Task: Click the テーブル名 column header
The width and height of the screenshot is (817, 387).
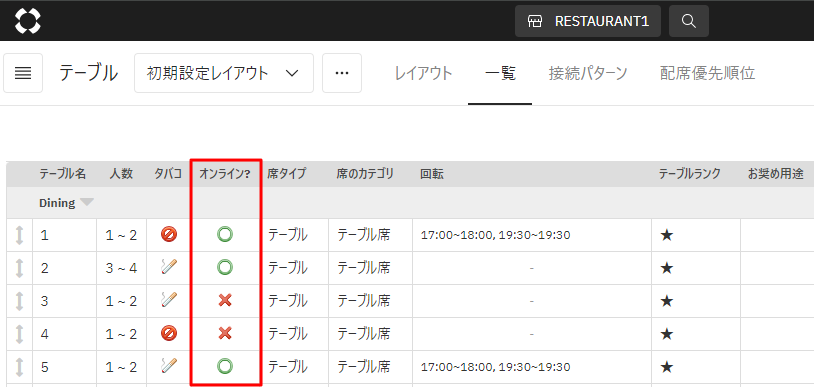Action: point(63,174)
